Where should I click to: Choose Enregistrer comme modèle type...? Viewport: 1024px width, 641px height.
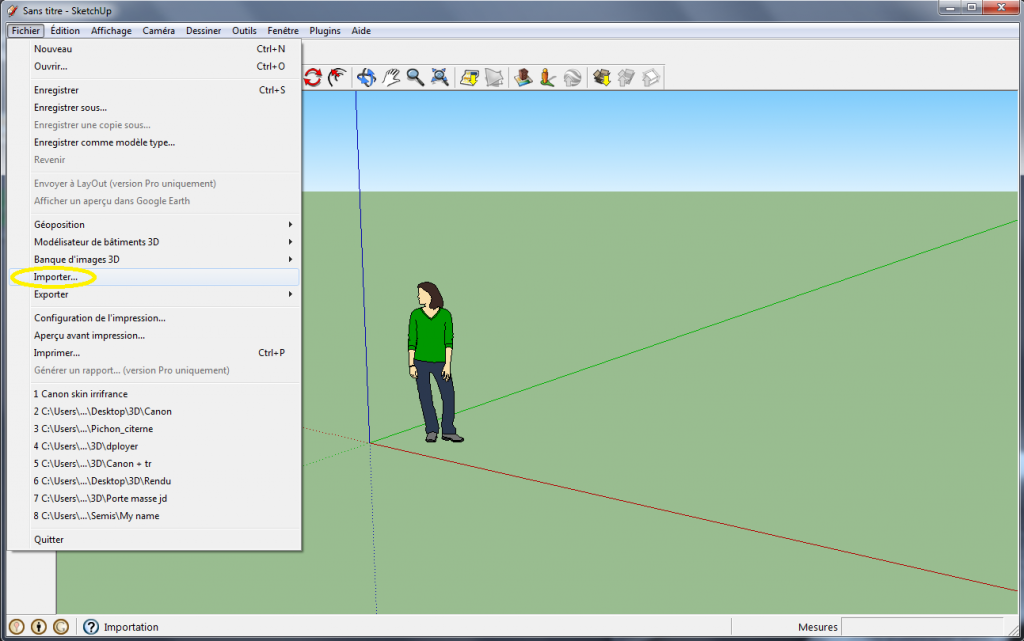(x=154, y=142)
